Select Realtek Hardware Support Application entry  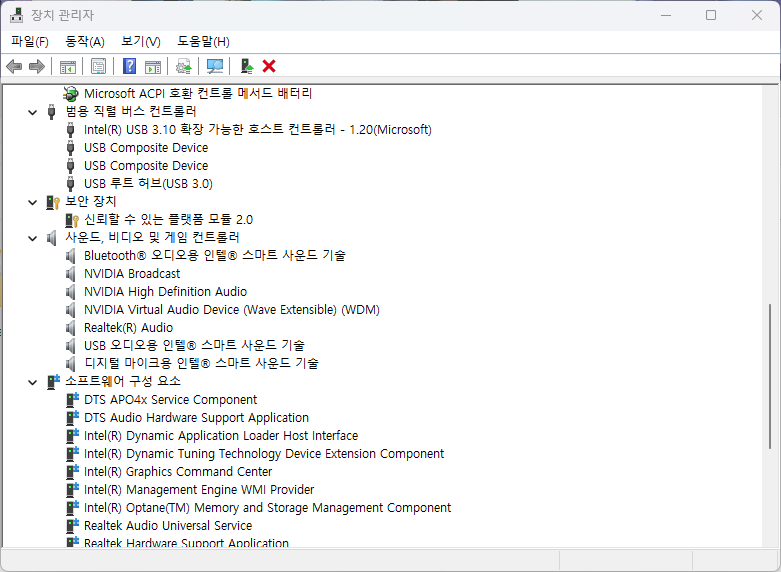tap(186, 542)
